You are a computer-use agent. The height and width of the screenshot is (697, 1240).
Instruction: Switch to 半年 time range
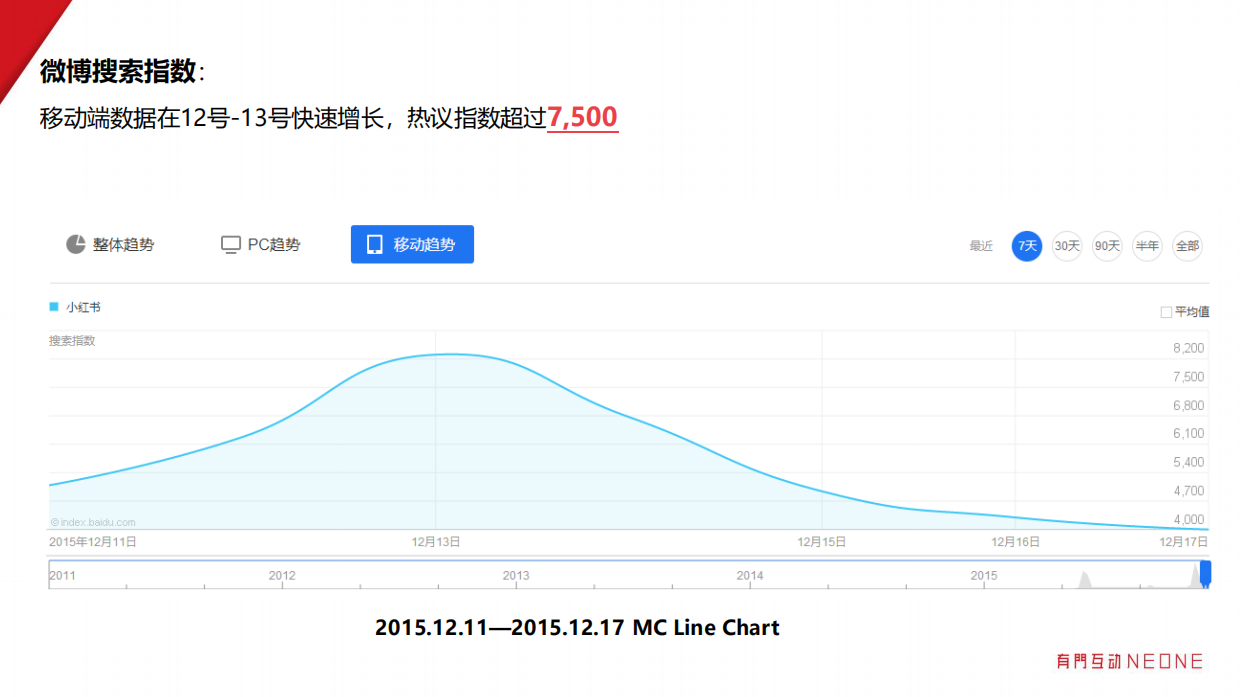(1147, 246)
